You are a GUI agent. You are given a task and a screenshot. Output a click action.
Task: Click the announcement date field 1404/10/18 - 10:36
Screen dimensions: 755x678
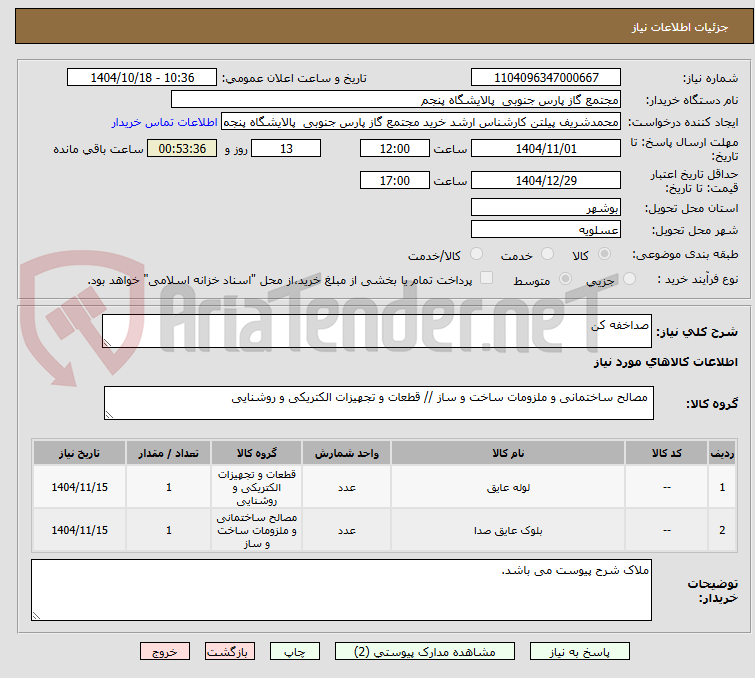(142, 78)
